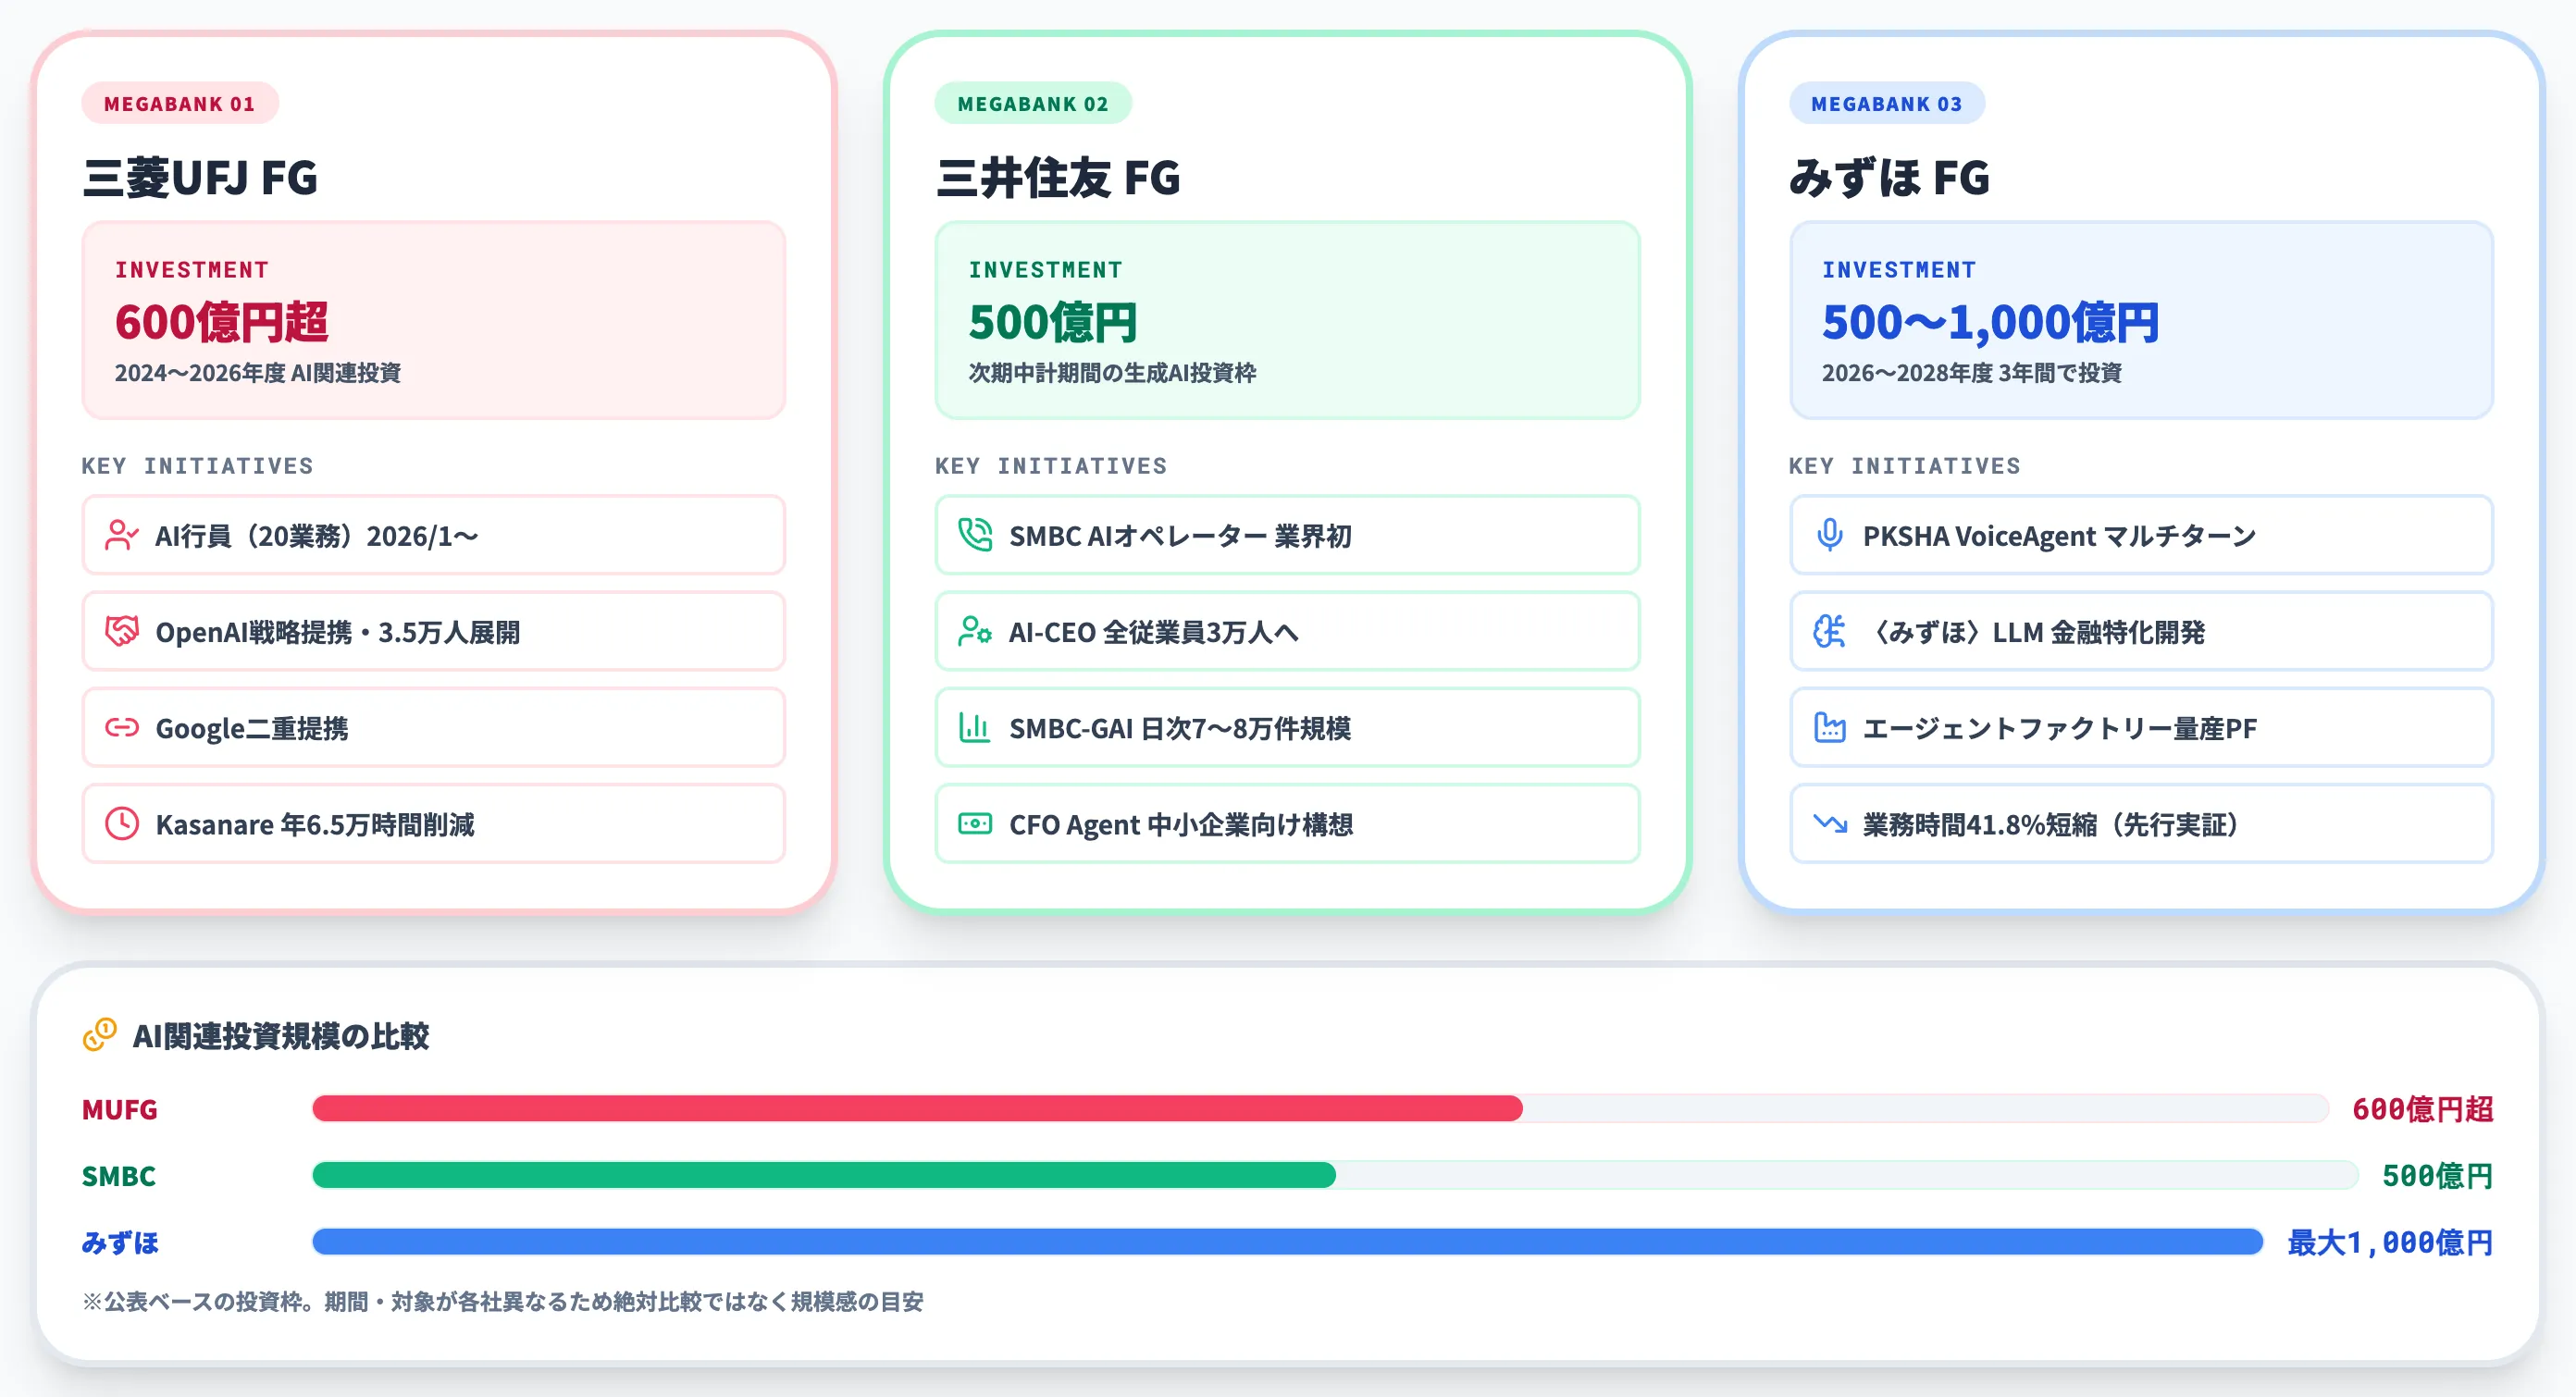Image resolution: width=2576 pixels, height=1397 pixels.
Task: Click the 最大1,000億円 value label
Action: (x=2390, y=1242)
